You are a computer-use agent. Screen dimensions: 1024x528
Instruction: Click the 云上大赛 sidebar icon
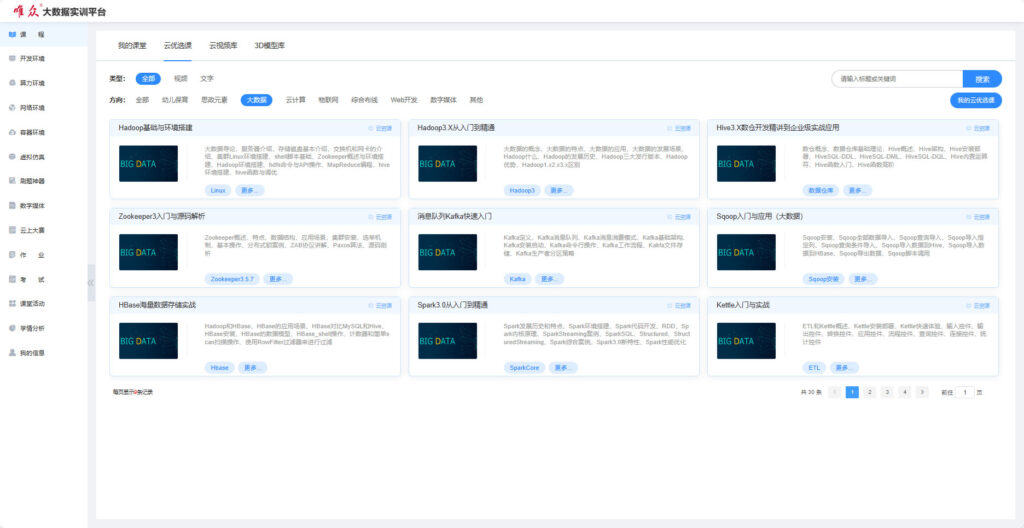(x=12, y=230)
